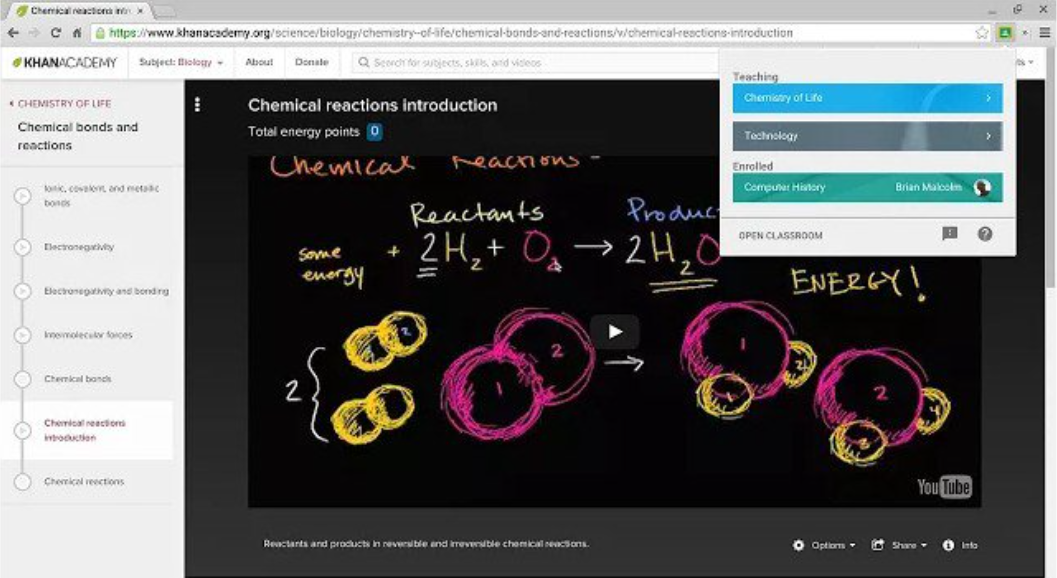Click Chemical reactions introduction title
This screenshot has height=578, width=1057.
(x=372, y=105)
